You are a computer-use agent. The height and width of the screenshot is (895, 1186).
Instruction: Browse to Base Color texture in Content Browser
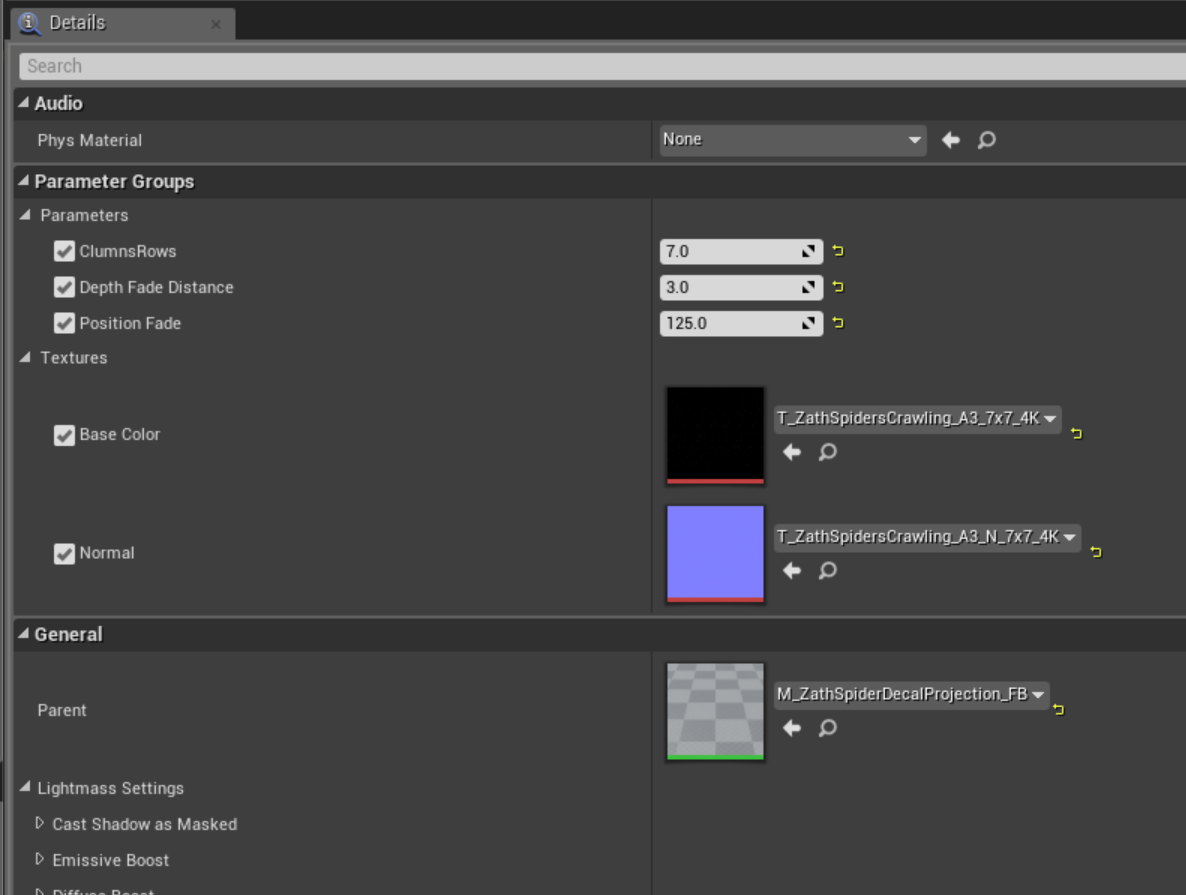pyautogui.click(x=828, y=452)
